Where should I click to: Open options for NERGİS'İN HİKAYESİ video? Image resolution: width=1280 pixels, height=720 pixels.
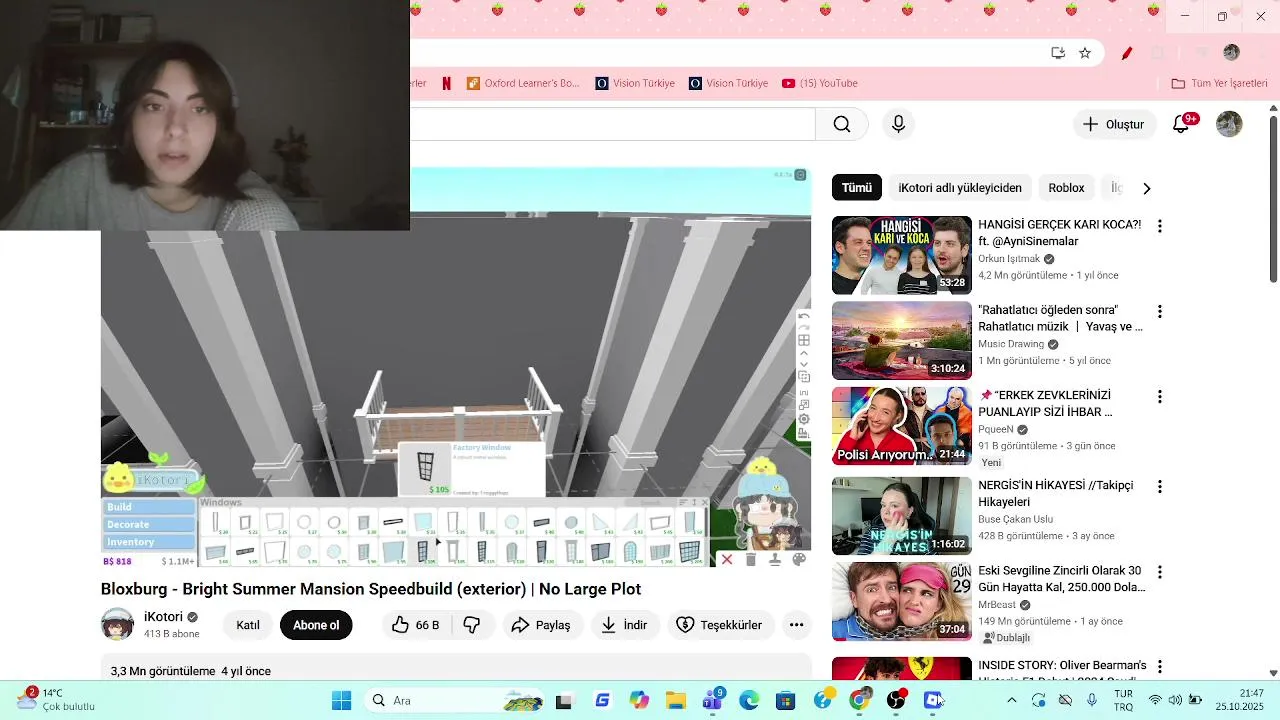1159,487
